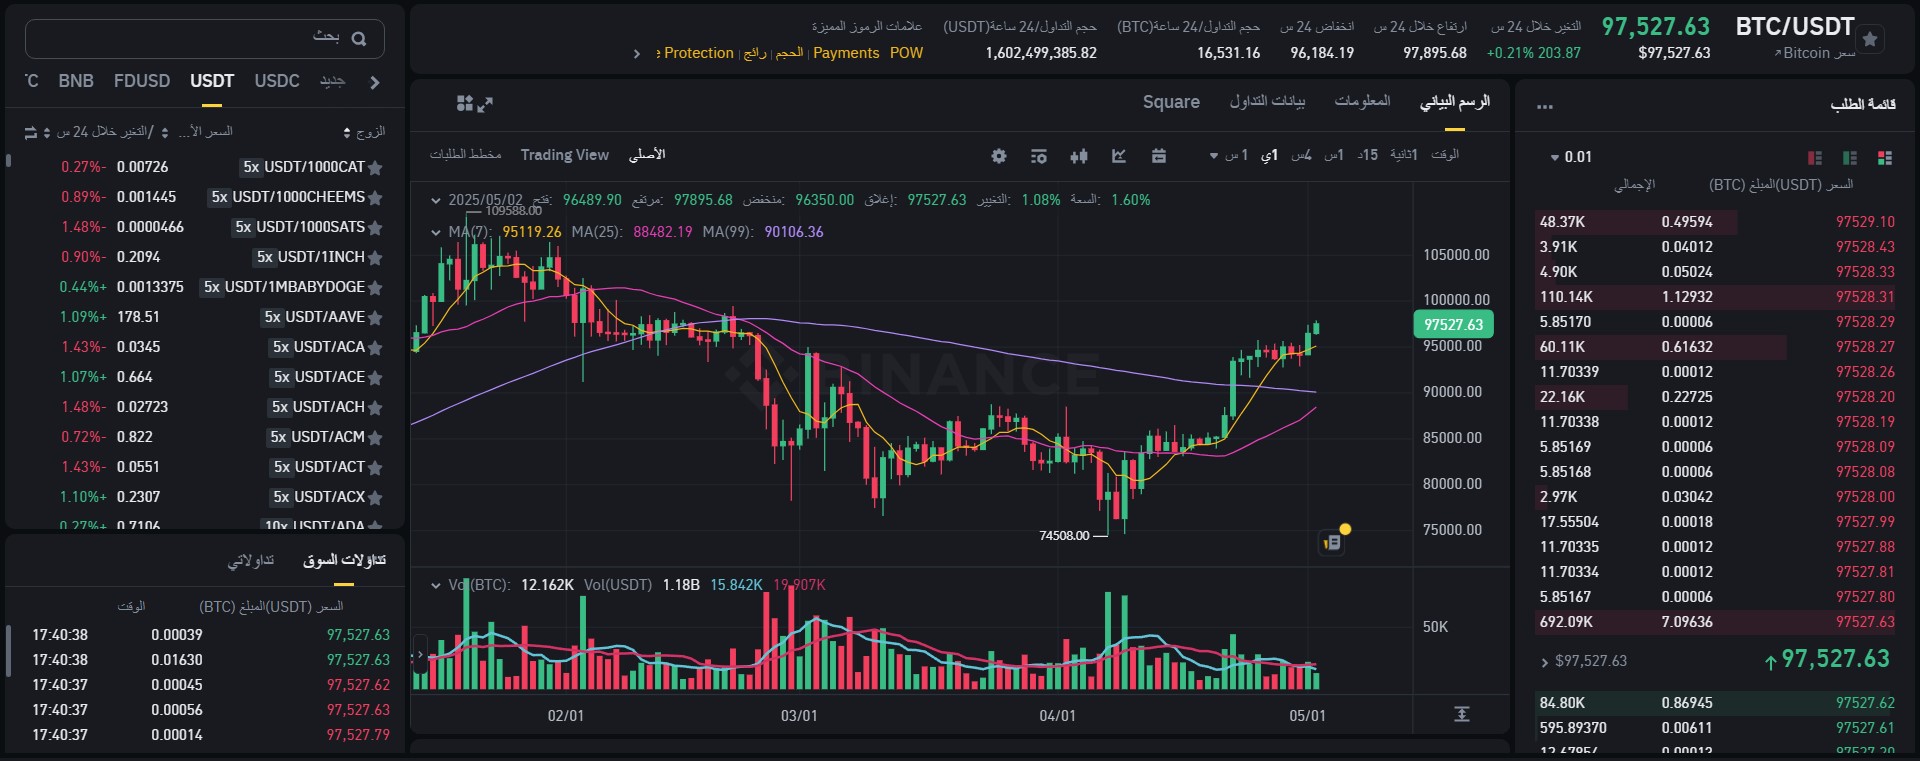Collapse the 2025/05/02 OHLC info row
This screenshot has height=761, width=1920.
(435, 201)
